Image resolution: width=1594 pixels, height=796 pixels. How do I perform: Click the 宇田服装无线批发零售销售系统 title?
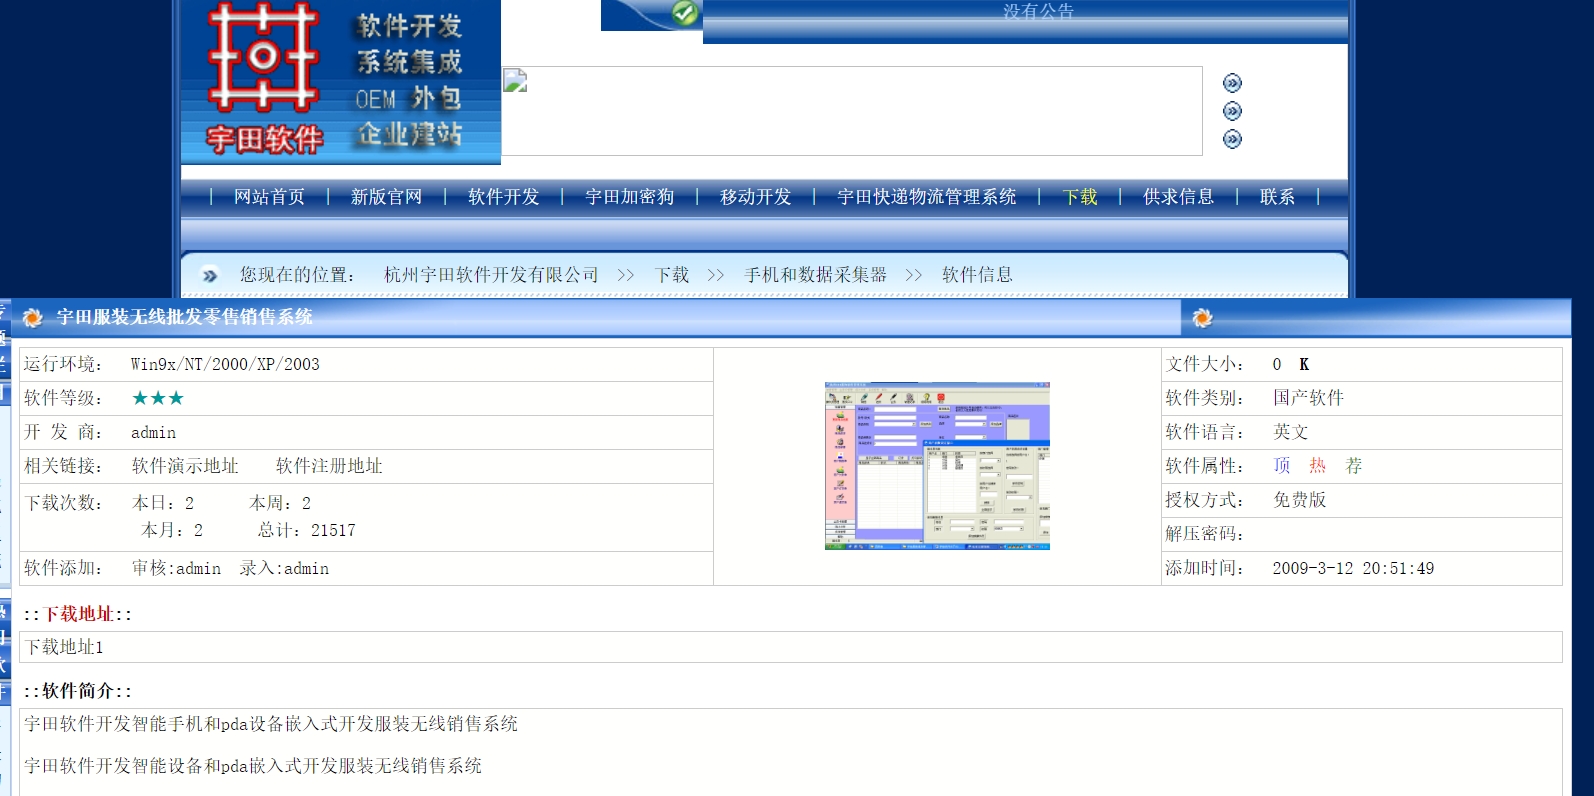(184, 317)
